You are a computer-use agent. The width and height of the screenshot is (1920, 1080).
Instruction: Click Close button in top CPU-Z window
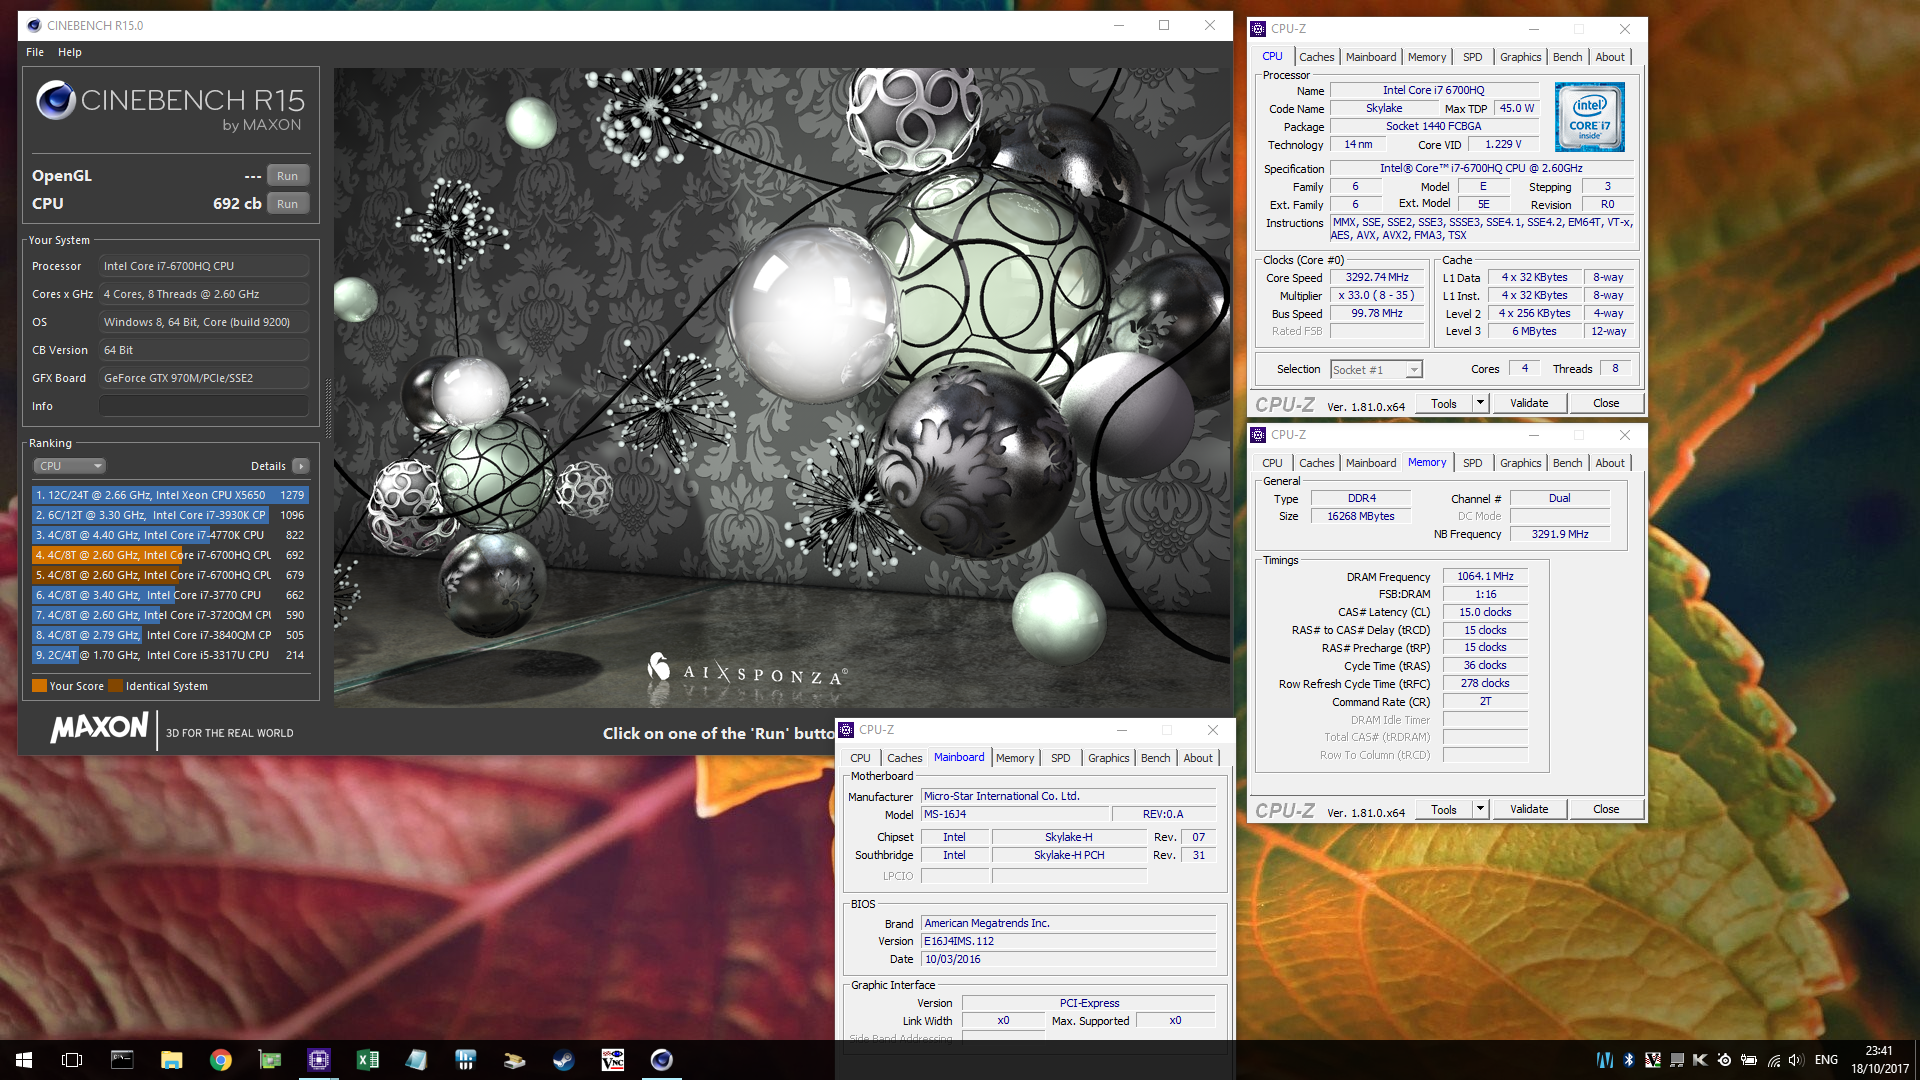1606,403
